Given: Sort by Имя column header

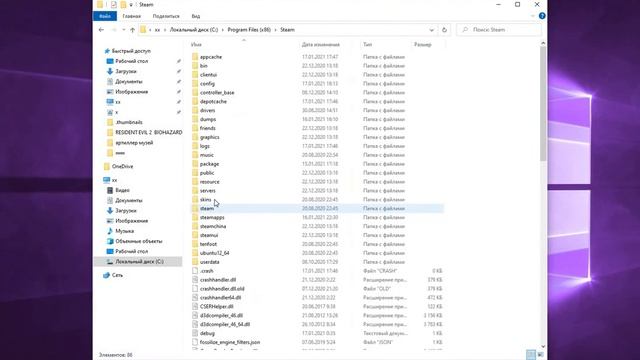Looking at the screenshot, I should click(196, 44).
